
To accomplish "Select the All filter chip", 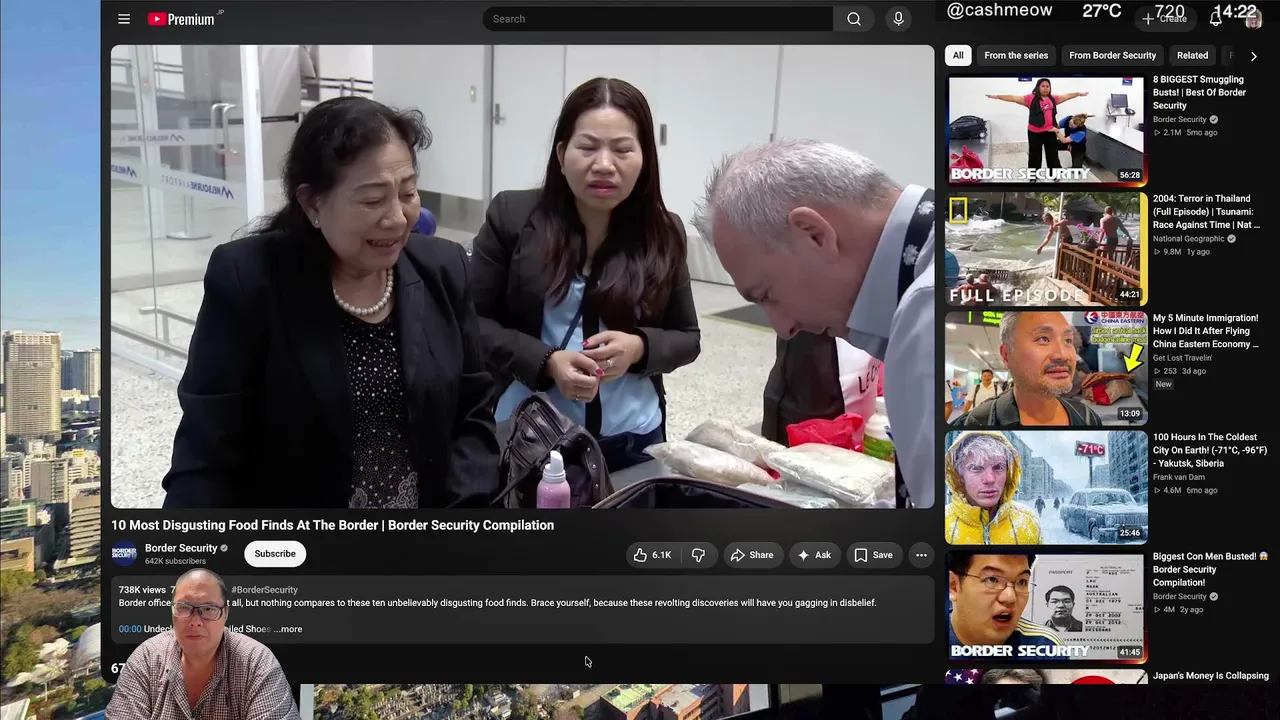I will [x=958, y=56].
